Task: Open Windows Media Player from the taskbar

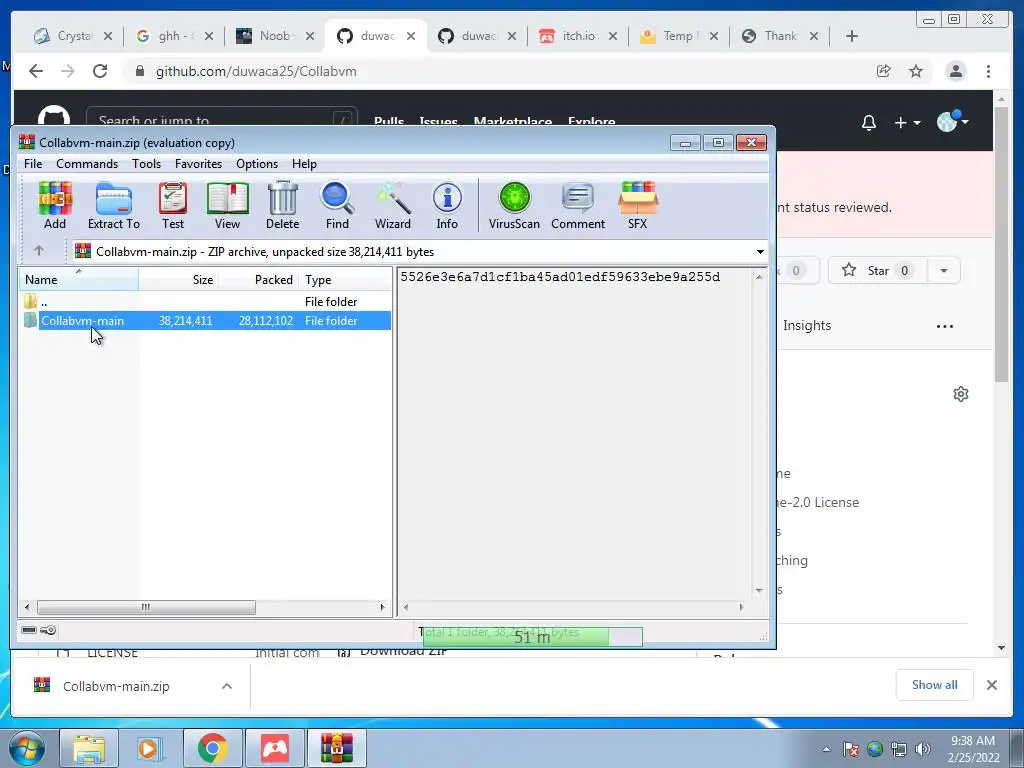Action: (148, 748)
